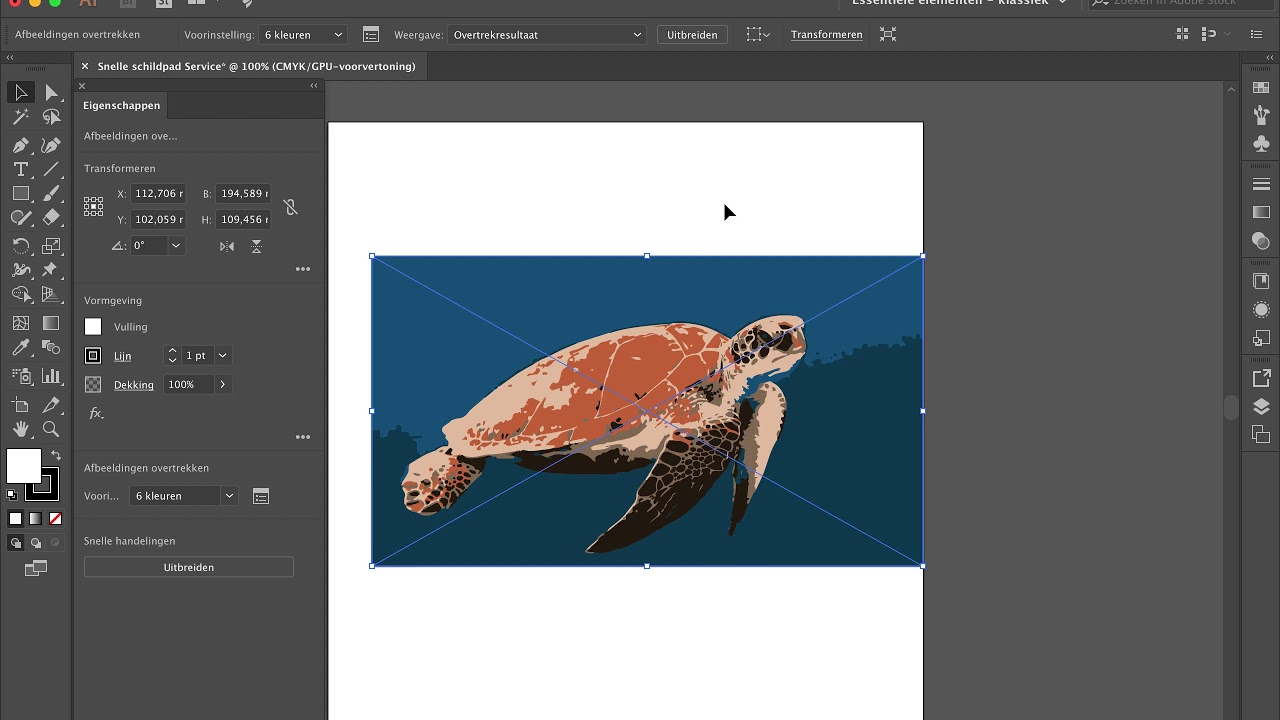The width and height of the screenshot is (1280, 720).
Task: Swap fill and stroke colors
Action: [x=56, y=456]
